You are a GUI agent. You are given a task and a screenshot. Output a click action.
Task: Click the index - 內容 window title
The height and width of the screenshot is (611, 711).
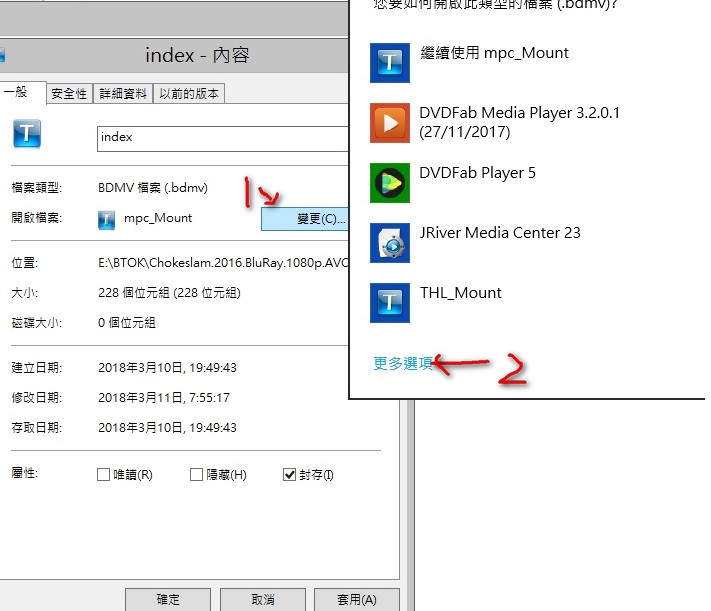pyautogui.click(x=197, y=55)
